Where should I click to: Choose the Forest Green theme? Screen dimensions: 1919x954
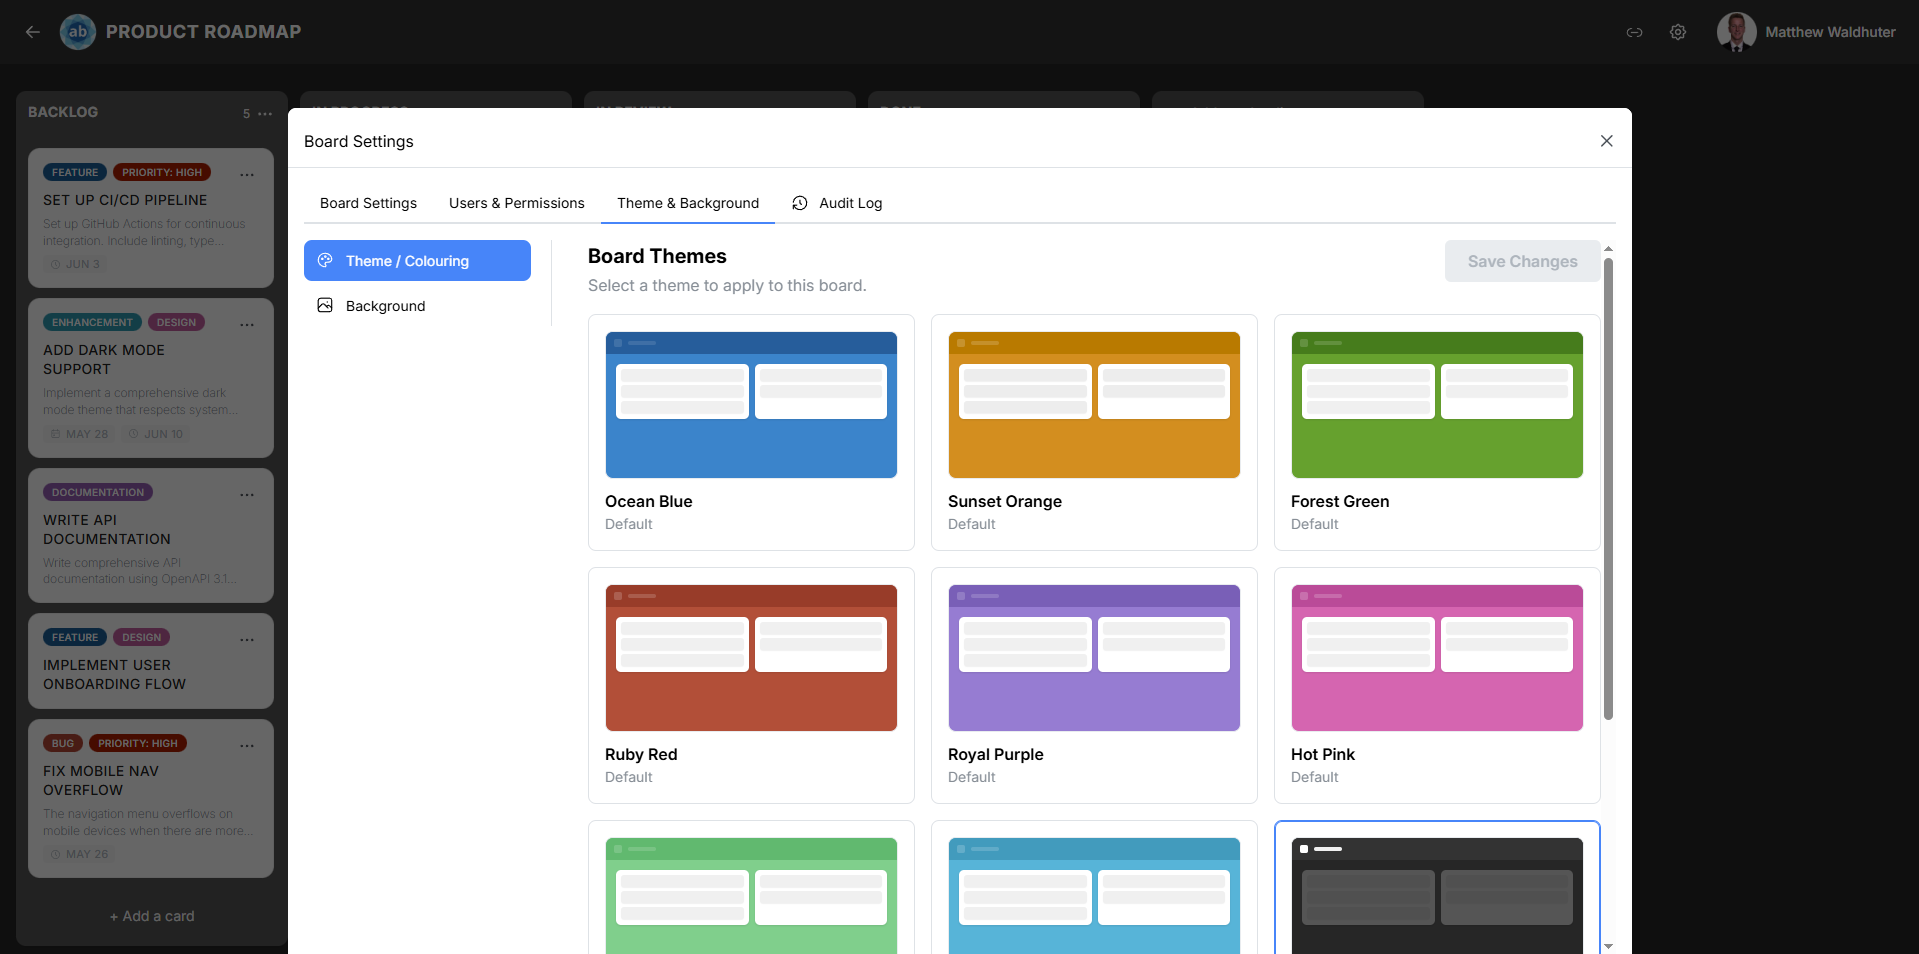tap(1437, 432)
